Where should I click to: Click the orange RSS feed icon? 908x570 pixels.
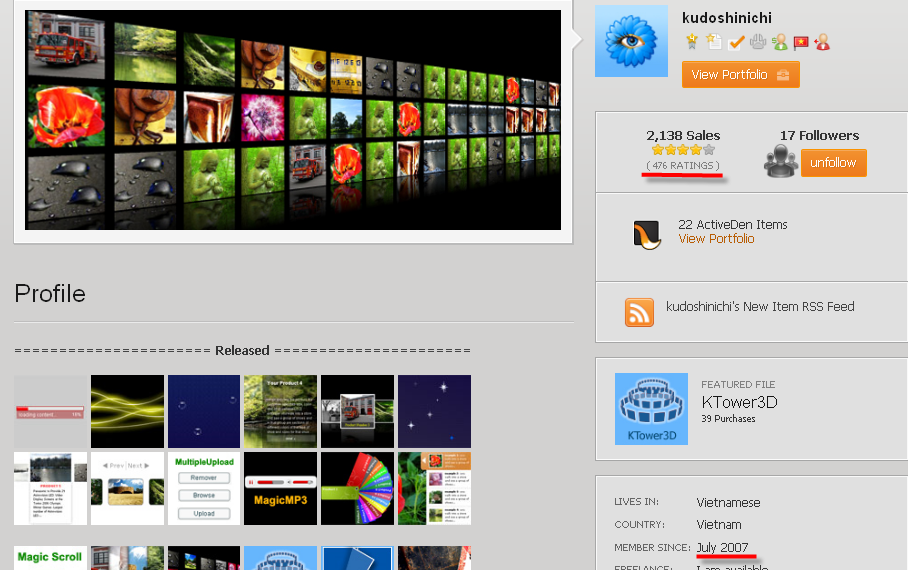click(639, 312)
